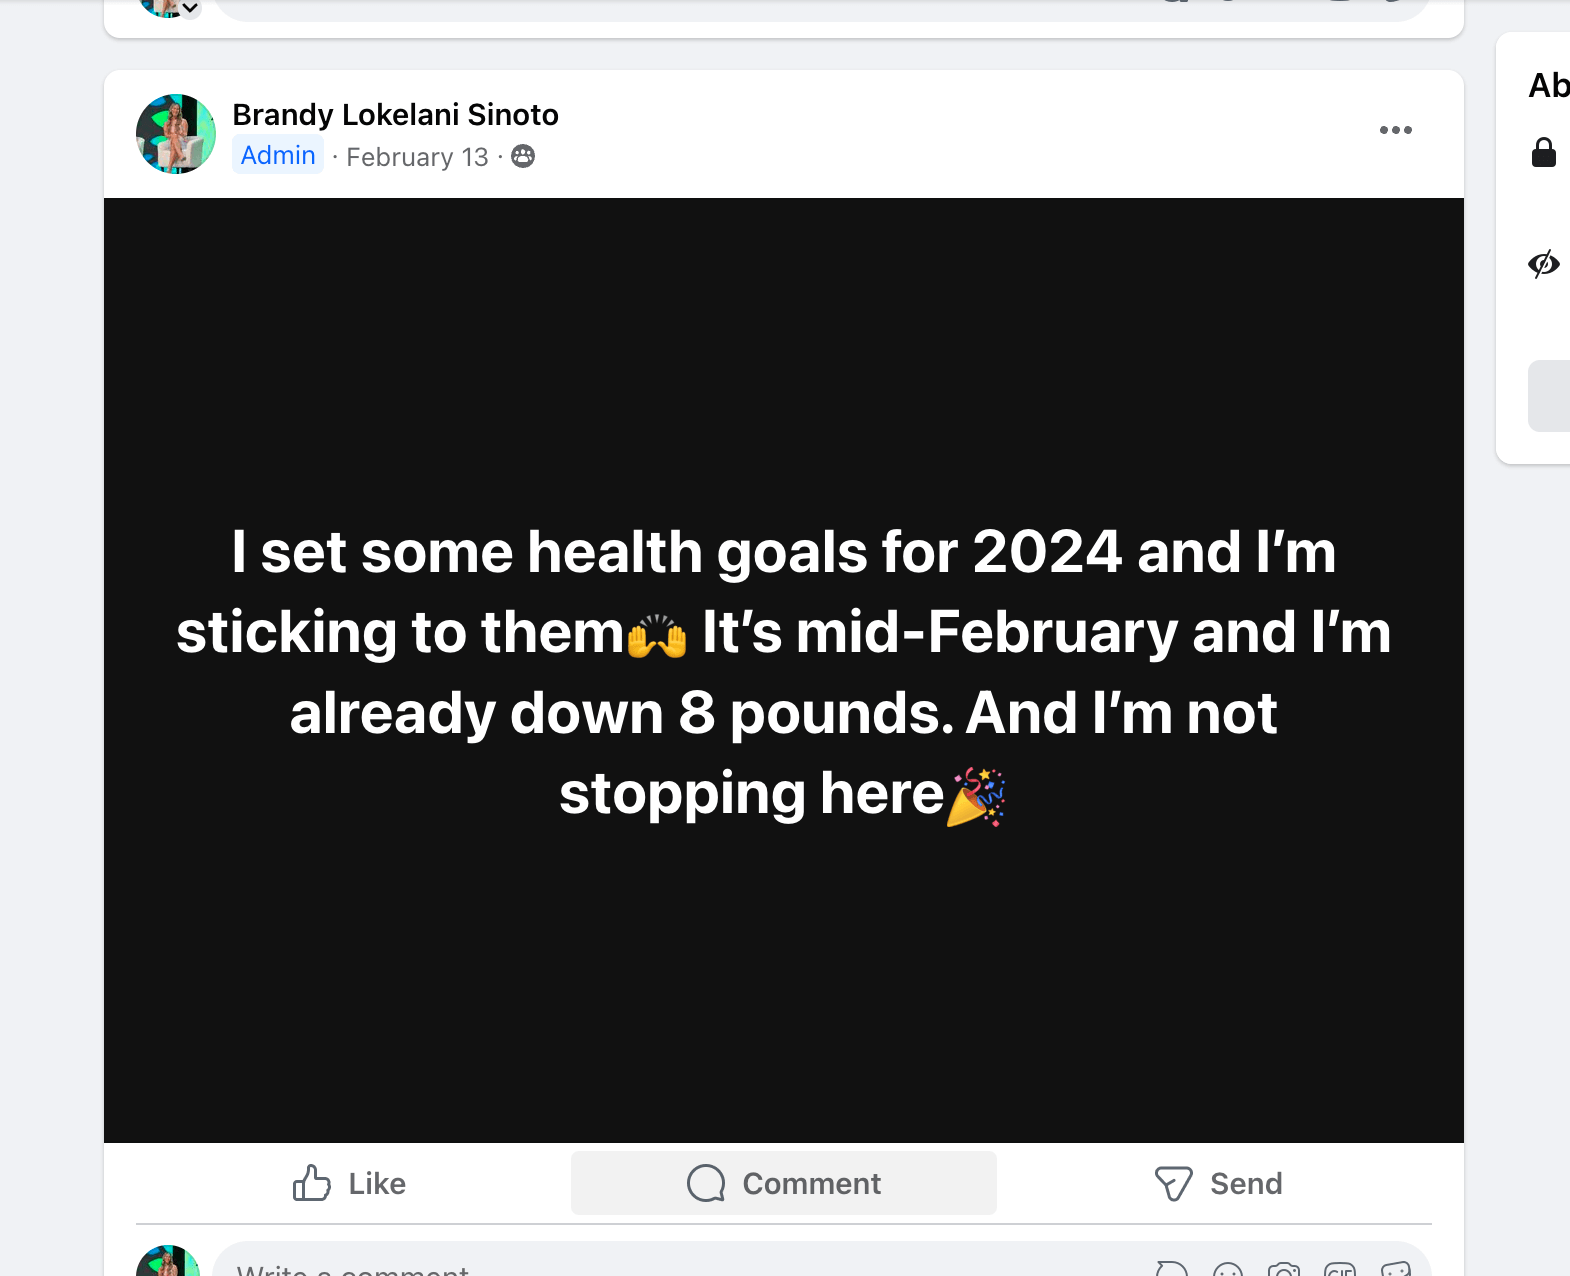Click the thumbs-up Like icon
The image size is (1570, 1276).
(311, 1183)
